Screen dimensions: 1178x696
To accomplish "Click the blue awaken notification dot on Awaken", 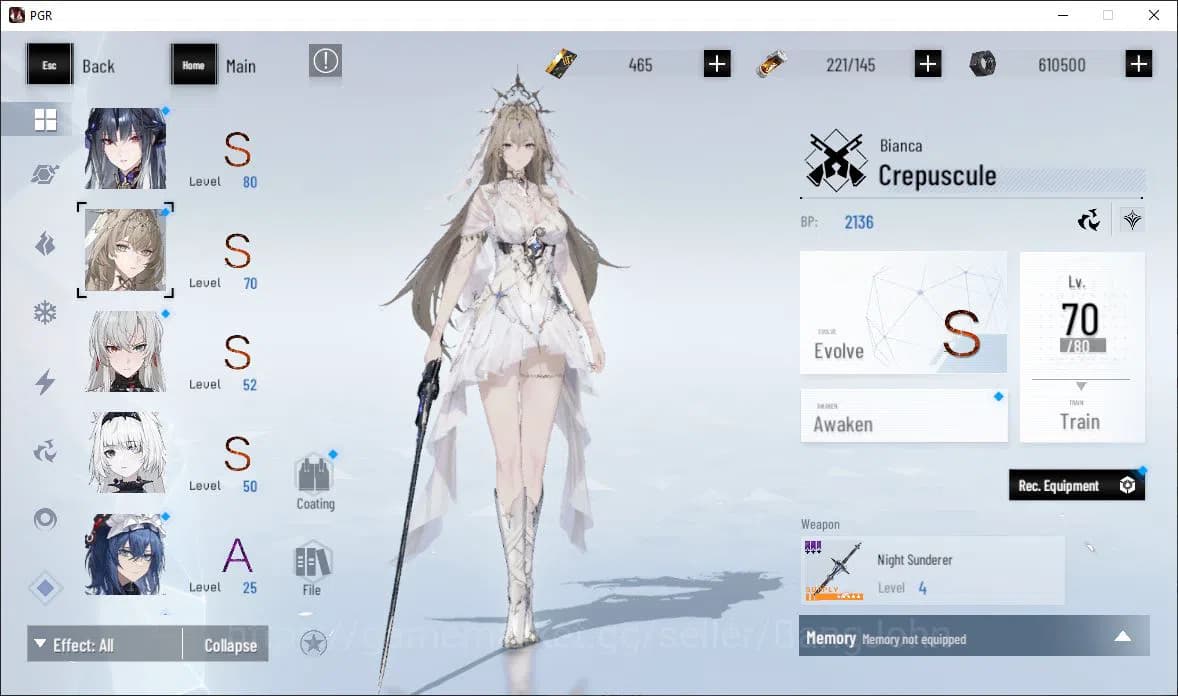I will [997, 396].
